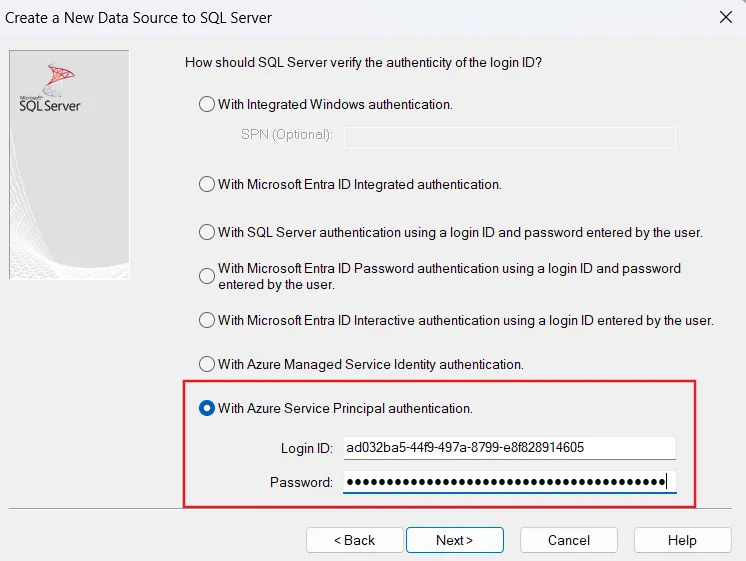Pick Microsoft Entra ID Password authentication option

tap(207, 276)
